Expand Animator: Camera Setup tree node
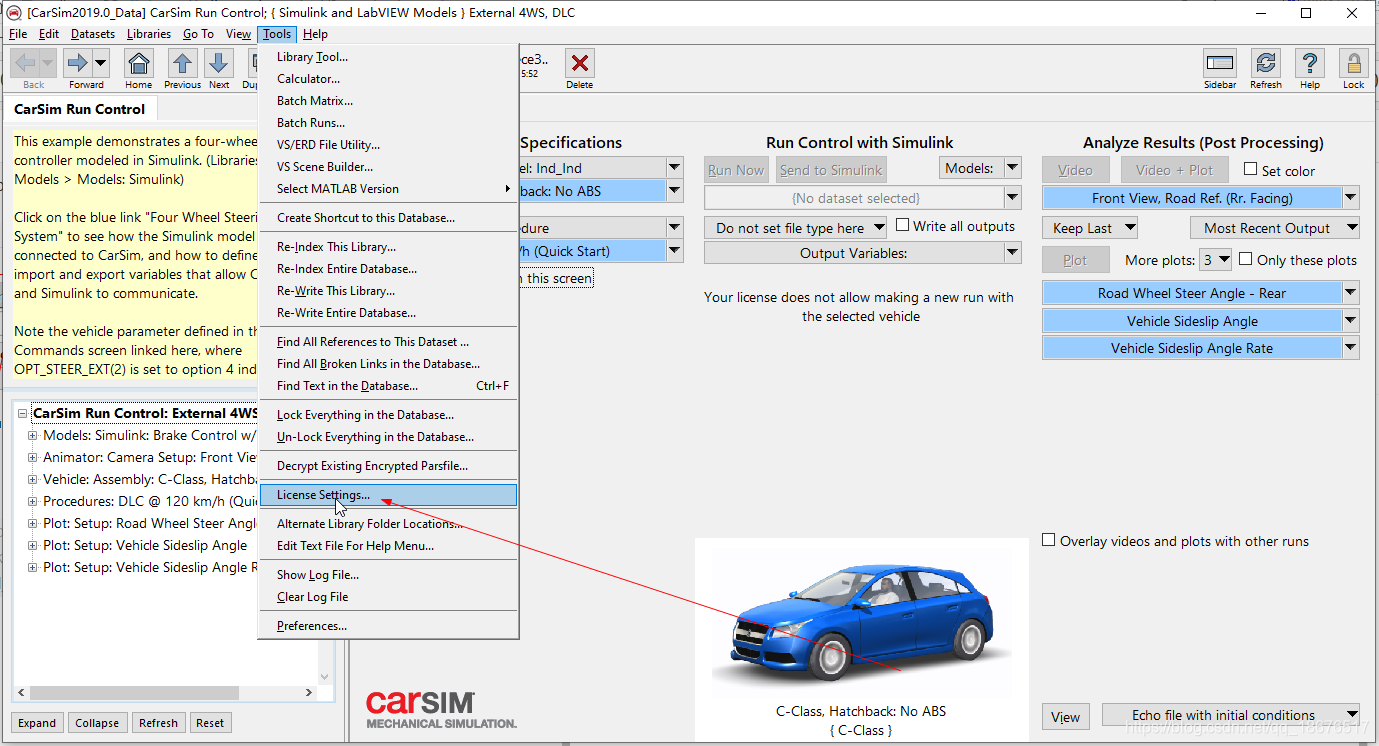 (x=33, y=457)
